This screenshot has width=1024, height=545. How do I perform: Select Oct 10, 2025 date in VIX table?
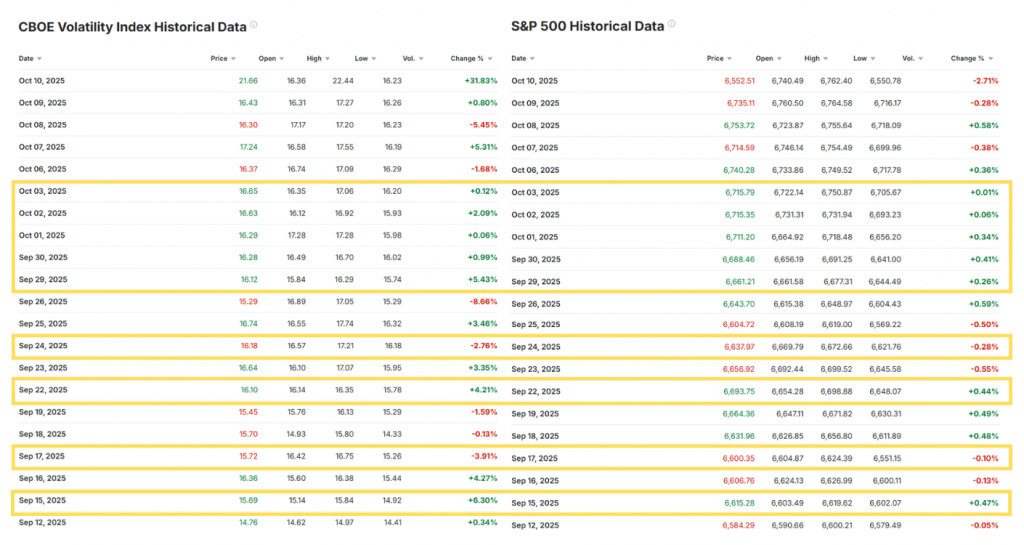[42, 80]
